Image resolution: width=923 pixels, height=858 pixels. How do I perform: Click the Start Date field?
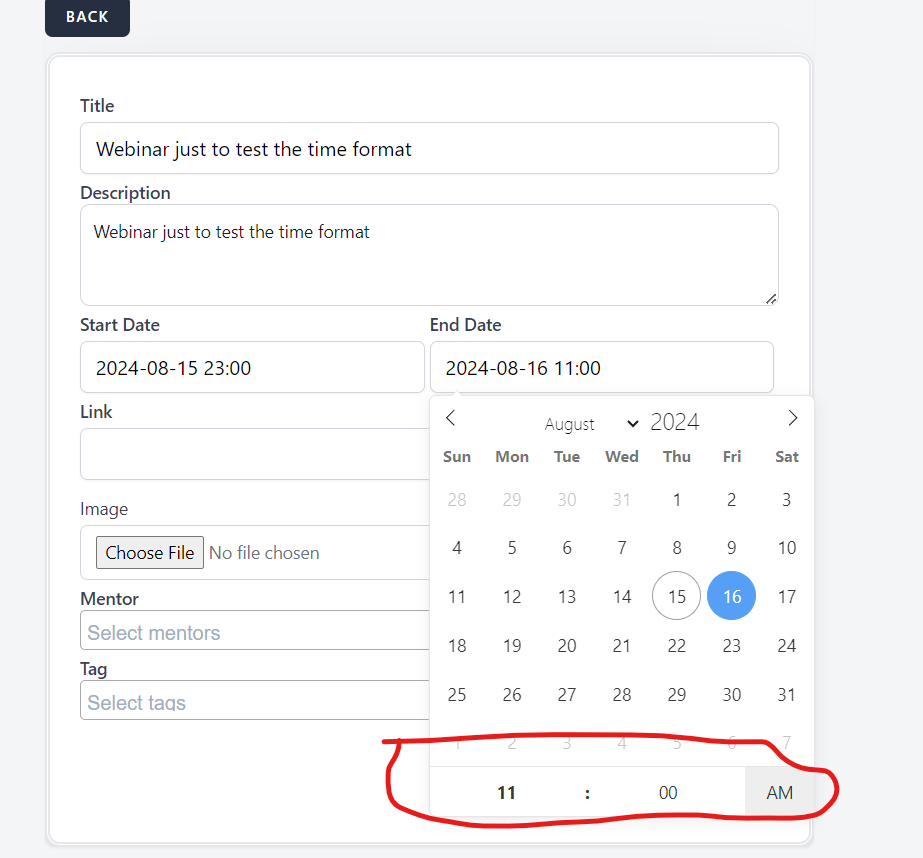point(252,368)
